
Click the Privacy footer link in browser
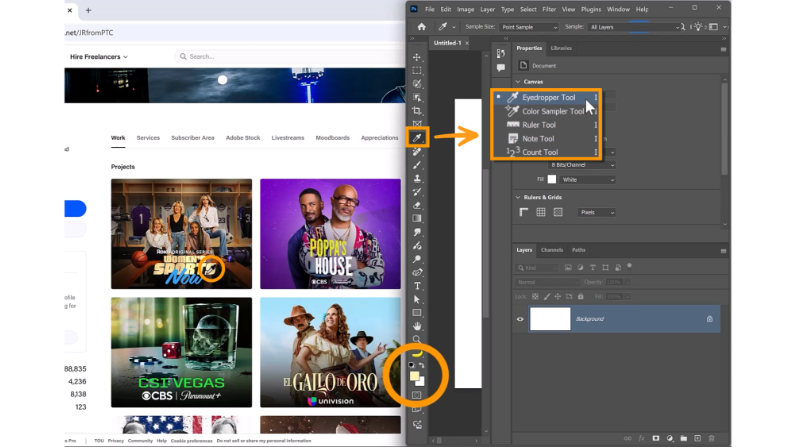point(116,441)
